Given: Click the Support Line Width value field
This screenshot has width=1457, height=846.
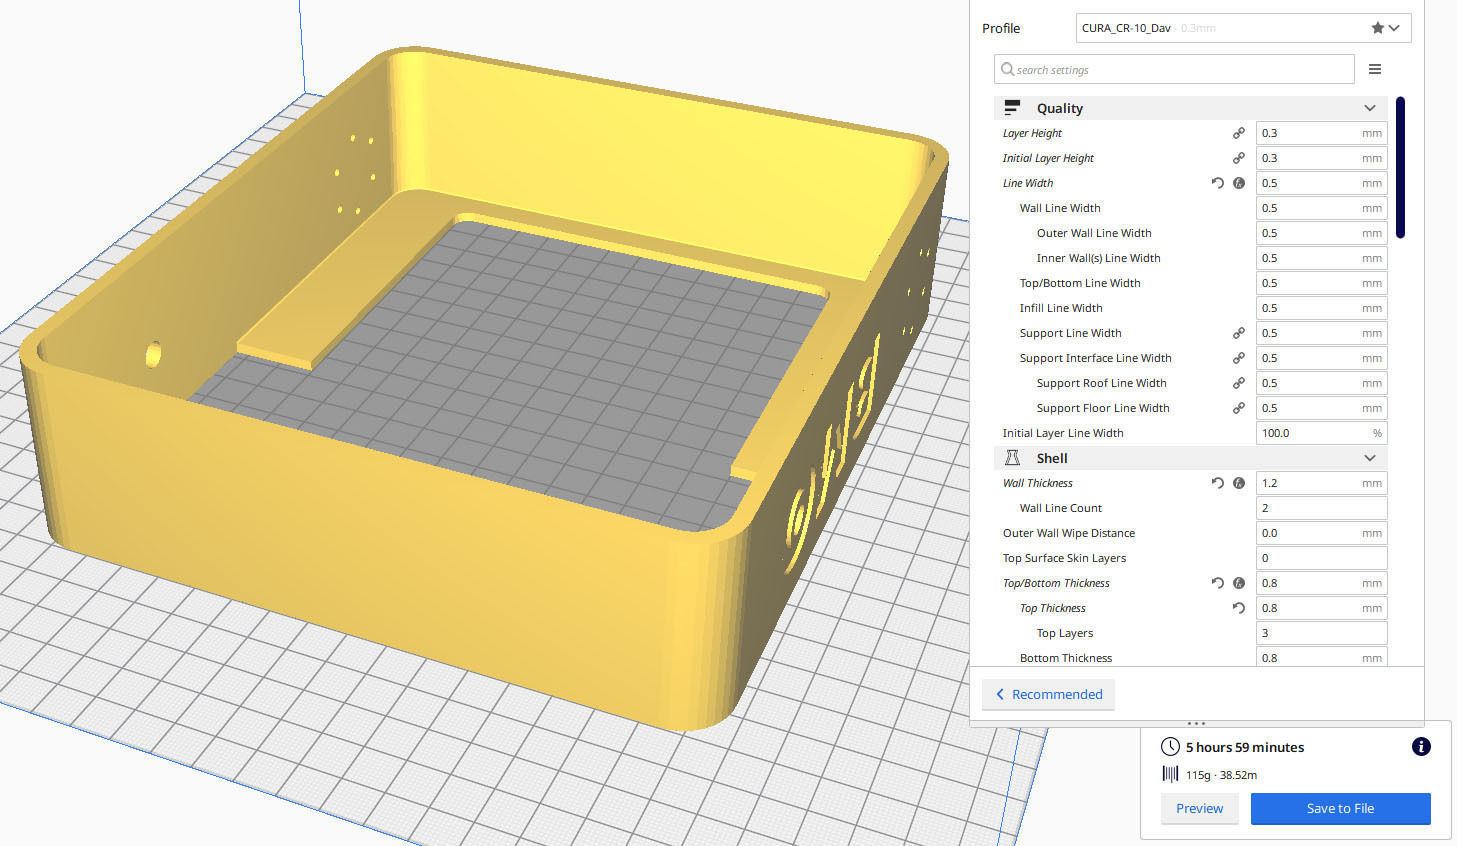Looking at the screenshot, I should coord(1321,333).
